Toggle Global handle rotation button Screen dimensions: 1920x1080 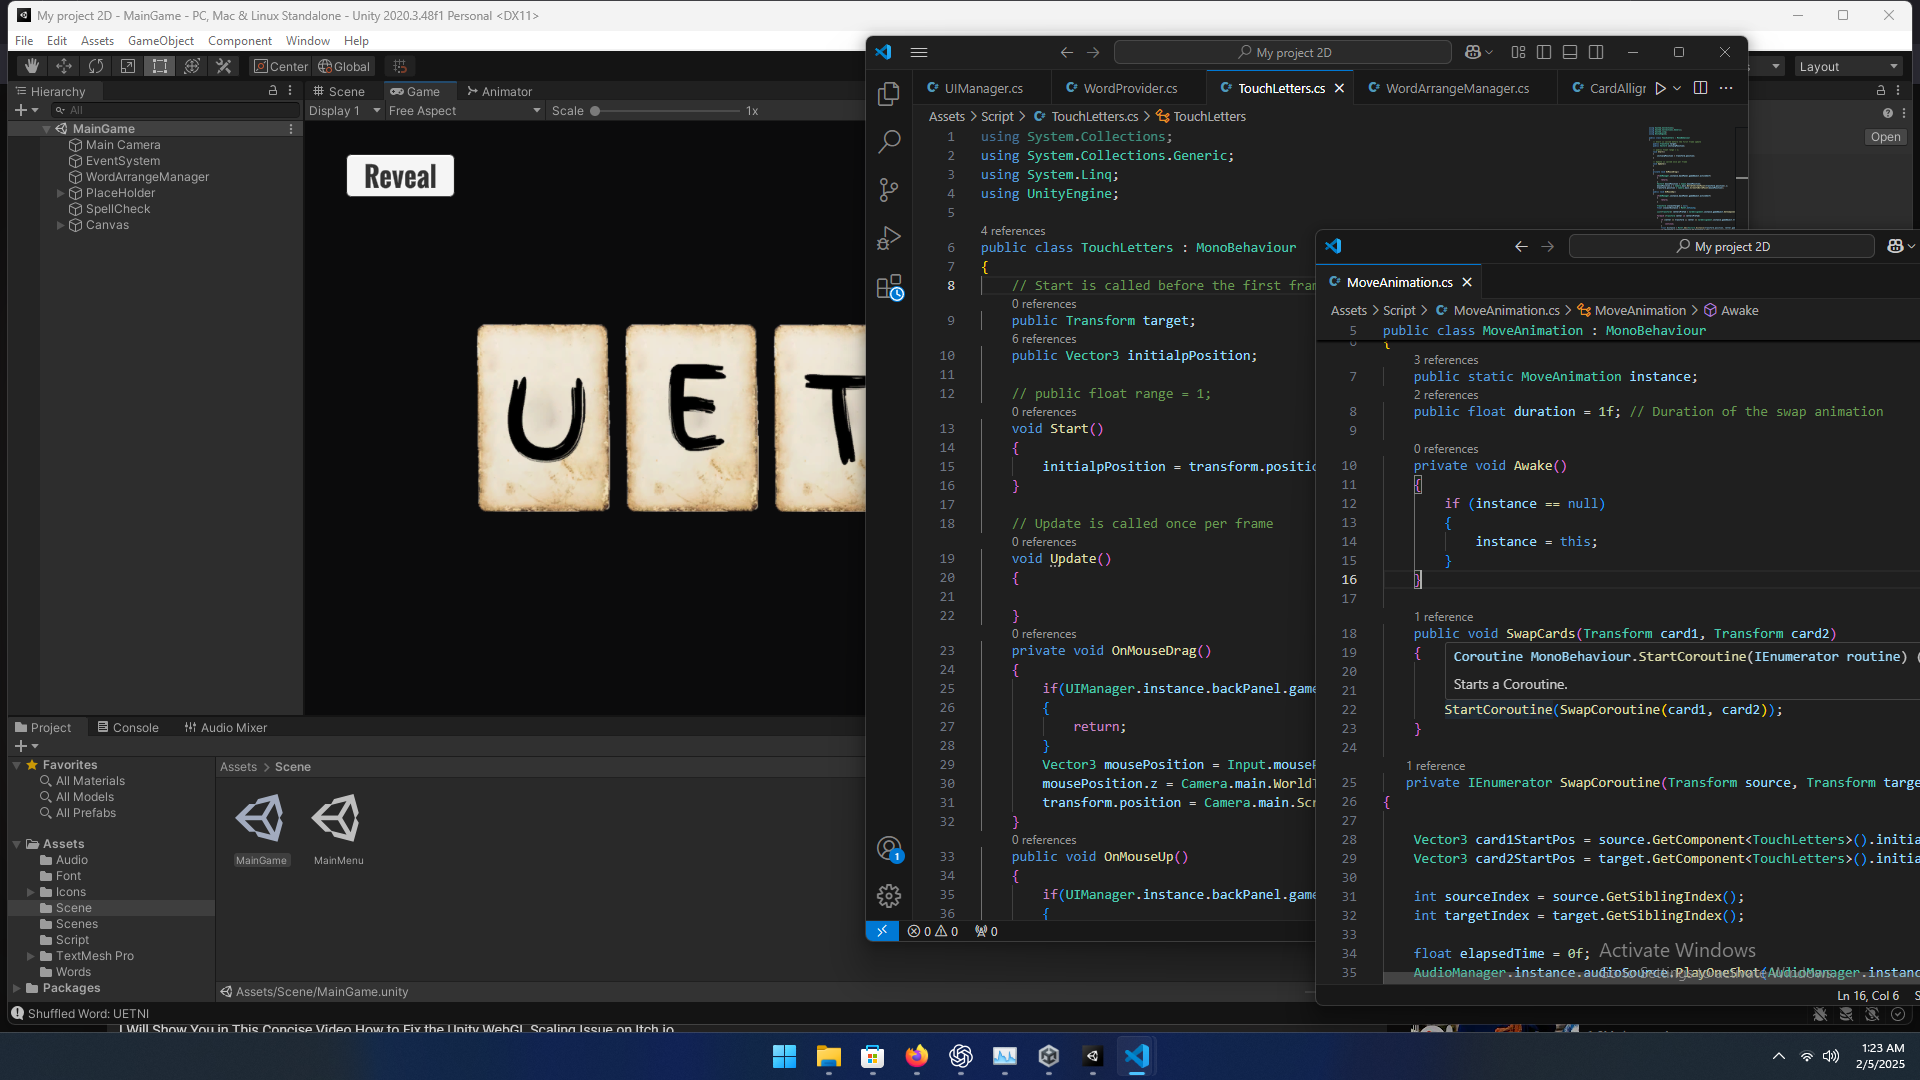(344, 66)
